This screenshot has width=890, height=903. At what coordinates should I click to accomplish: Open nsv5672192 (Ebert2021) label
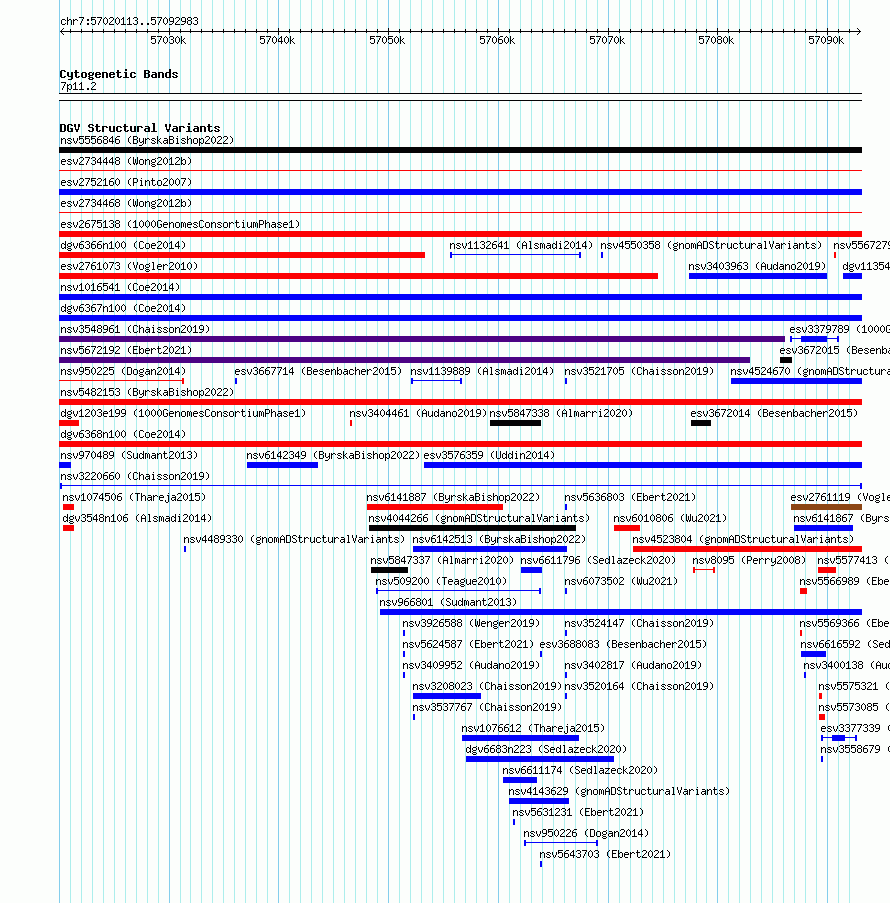(126, 350)
